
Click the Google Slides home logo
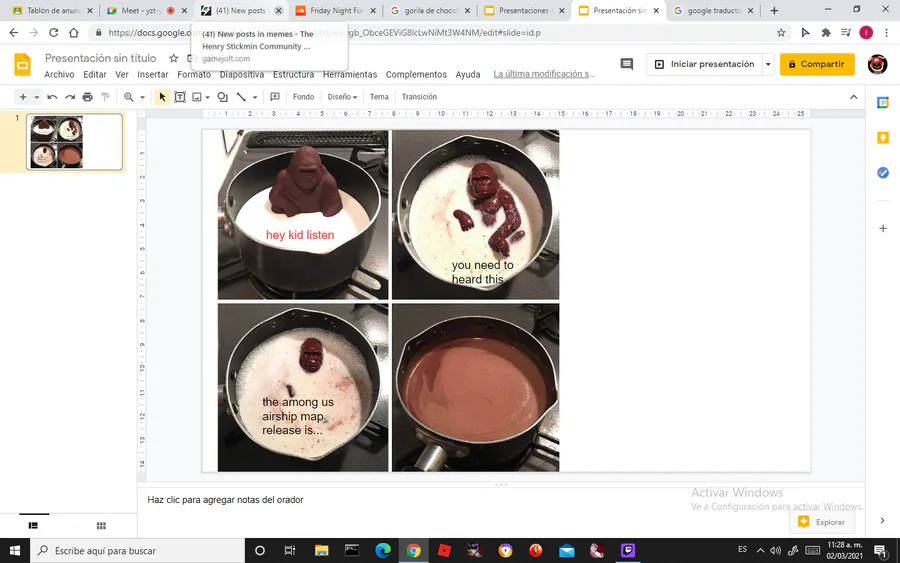coord(22,65)
